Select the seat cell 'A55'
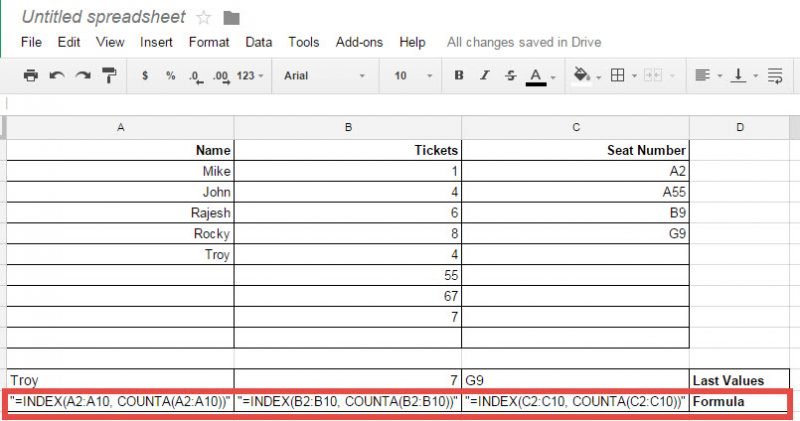This screenshot has width=800, height=421. coord(576,192)
